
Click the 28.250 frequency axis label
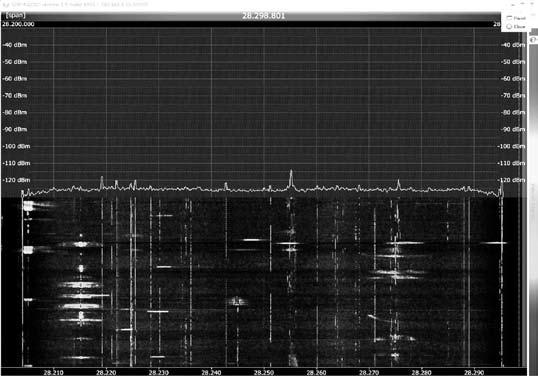(x=264, y=373)
